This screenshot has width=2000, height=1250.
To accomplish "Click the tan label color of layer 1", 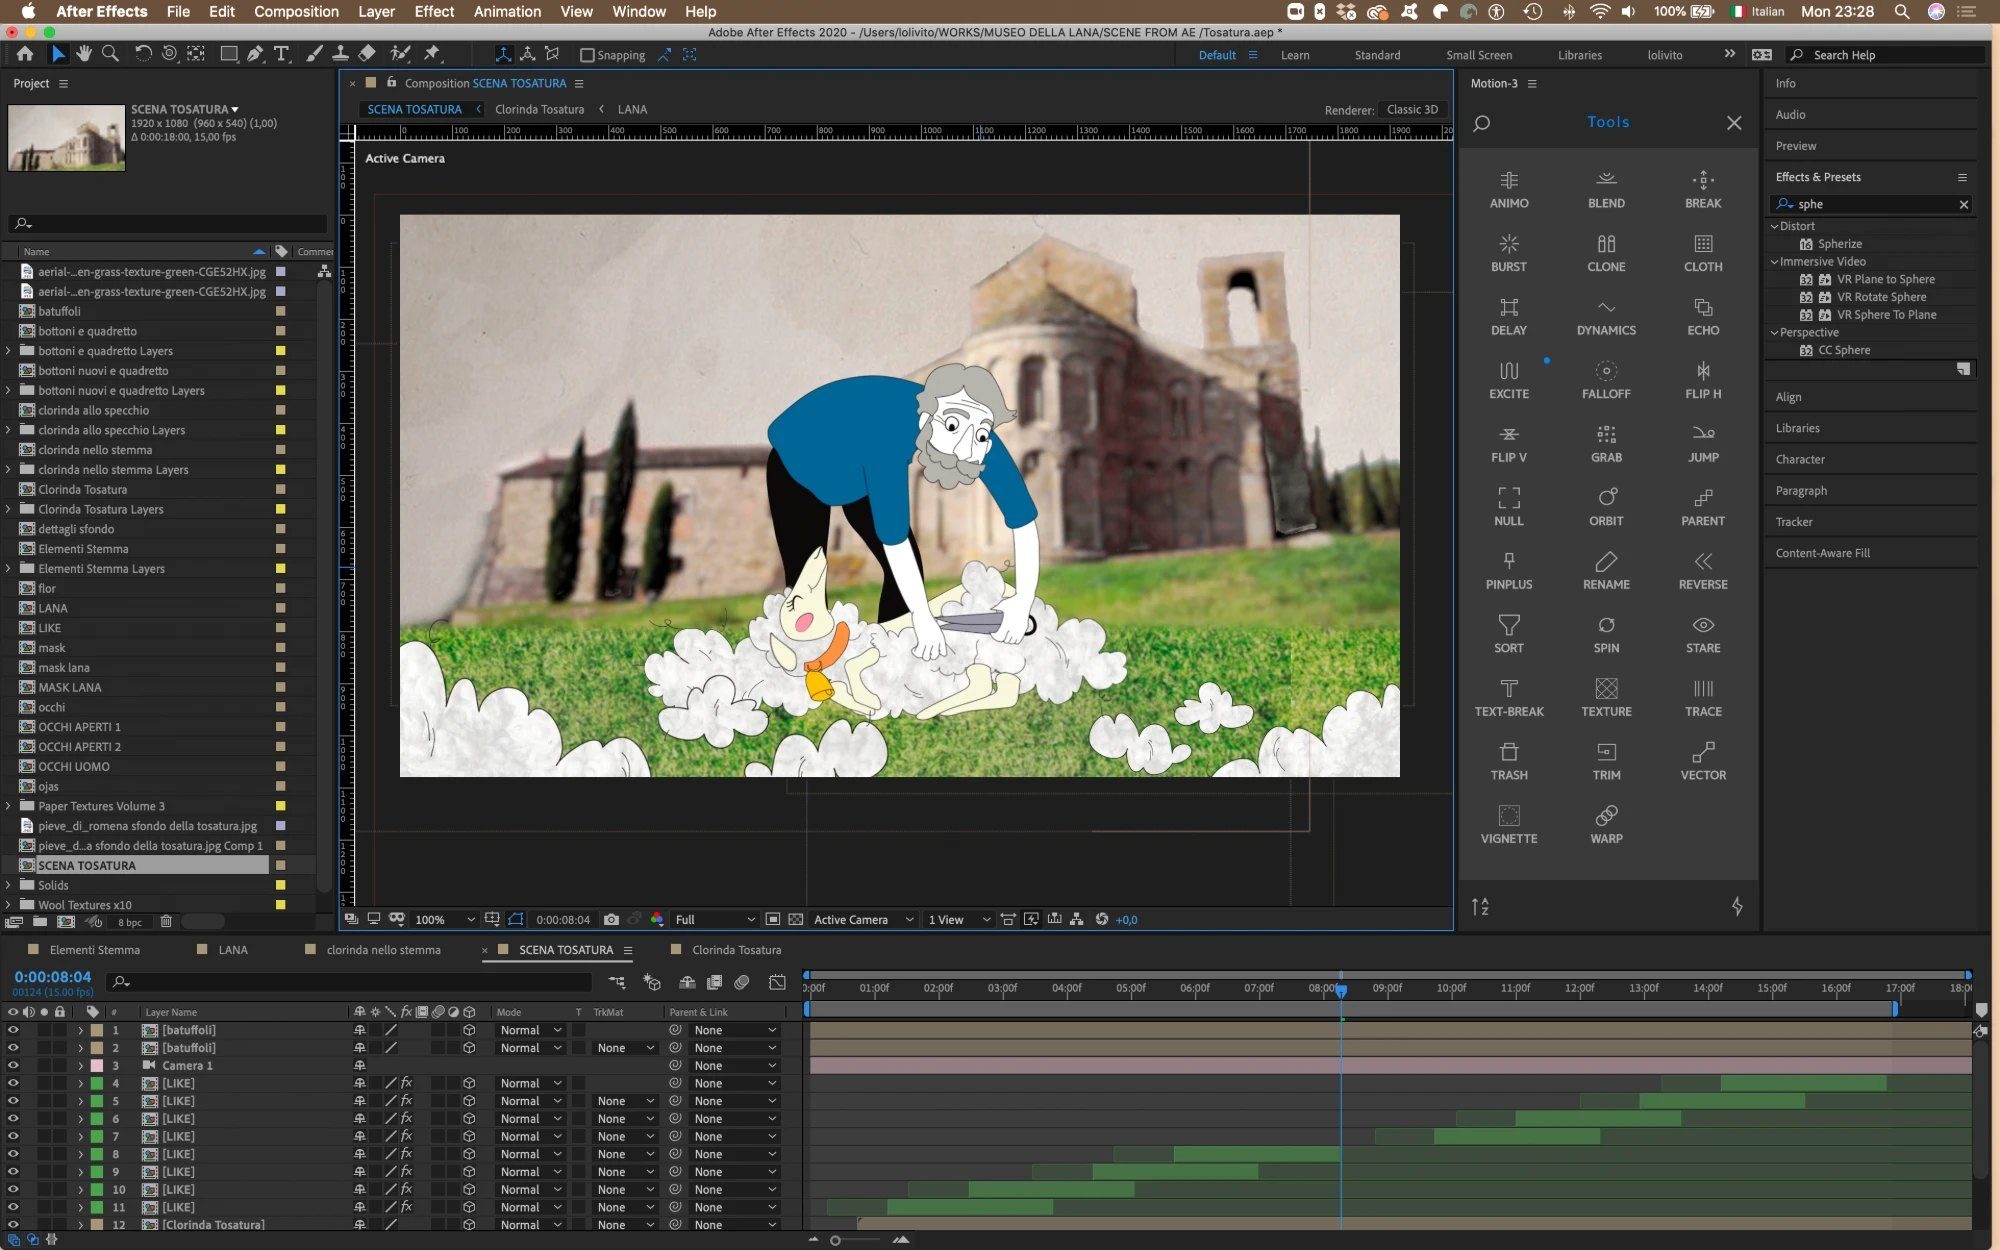I will (x=97, y=1030).
